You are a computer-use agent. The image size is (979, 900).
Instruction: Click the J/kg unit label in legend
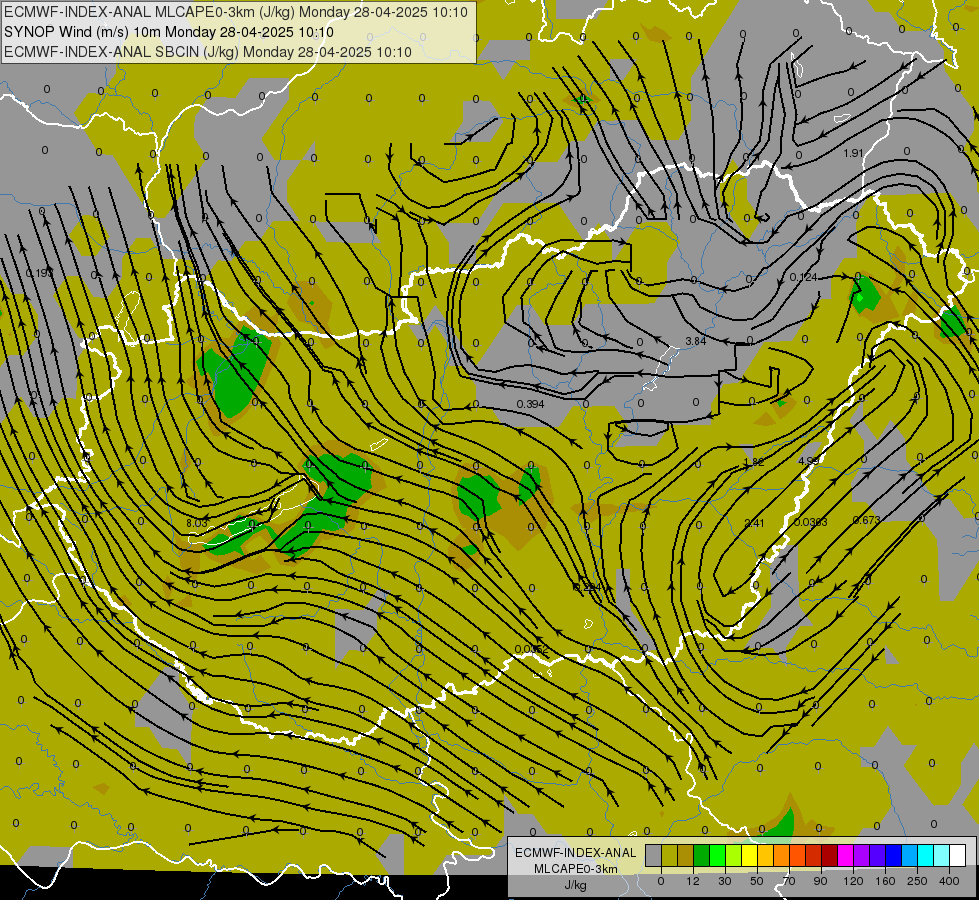[576, 885]
